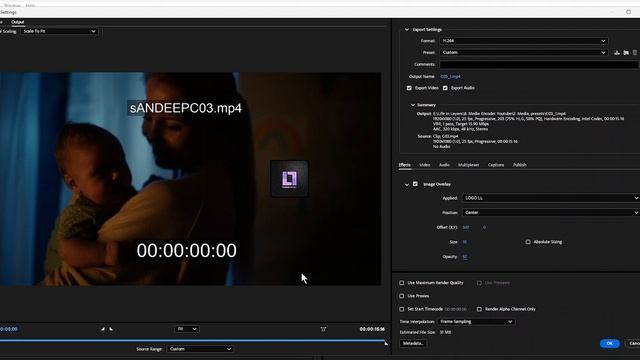The width and height of the screenshot is (640, 360).
Task: Open the Preset dropdown showing Custom
Action: tap(524, 53)
